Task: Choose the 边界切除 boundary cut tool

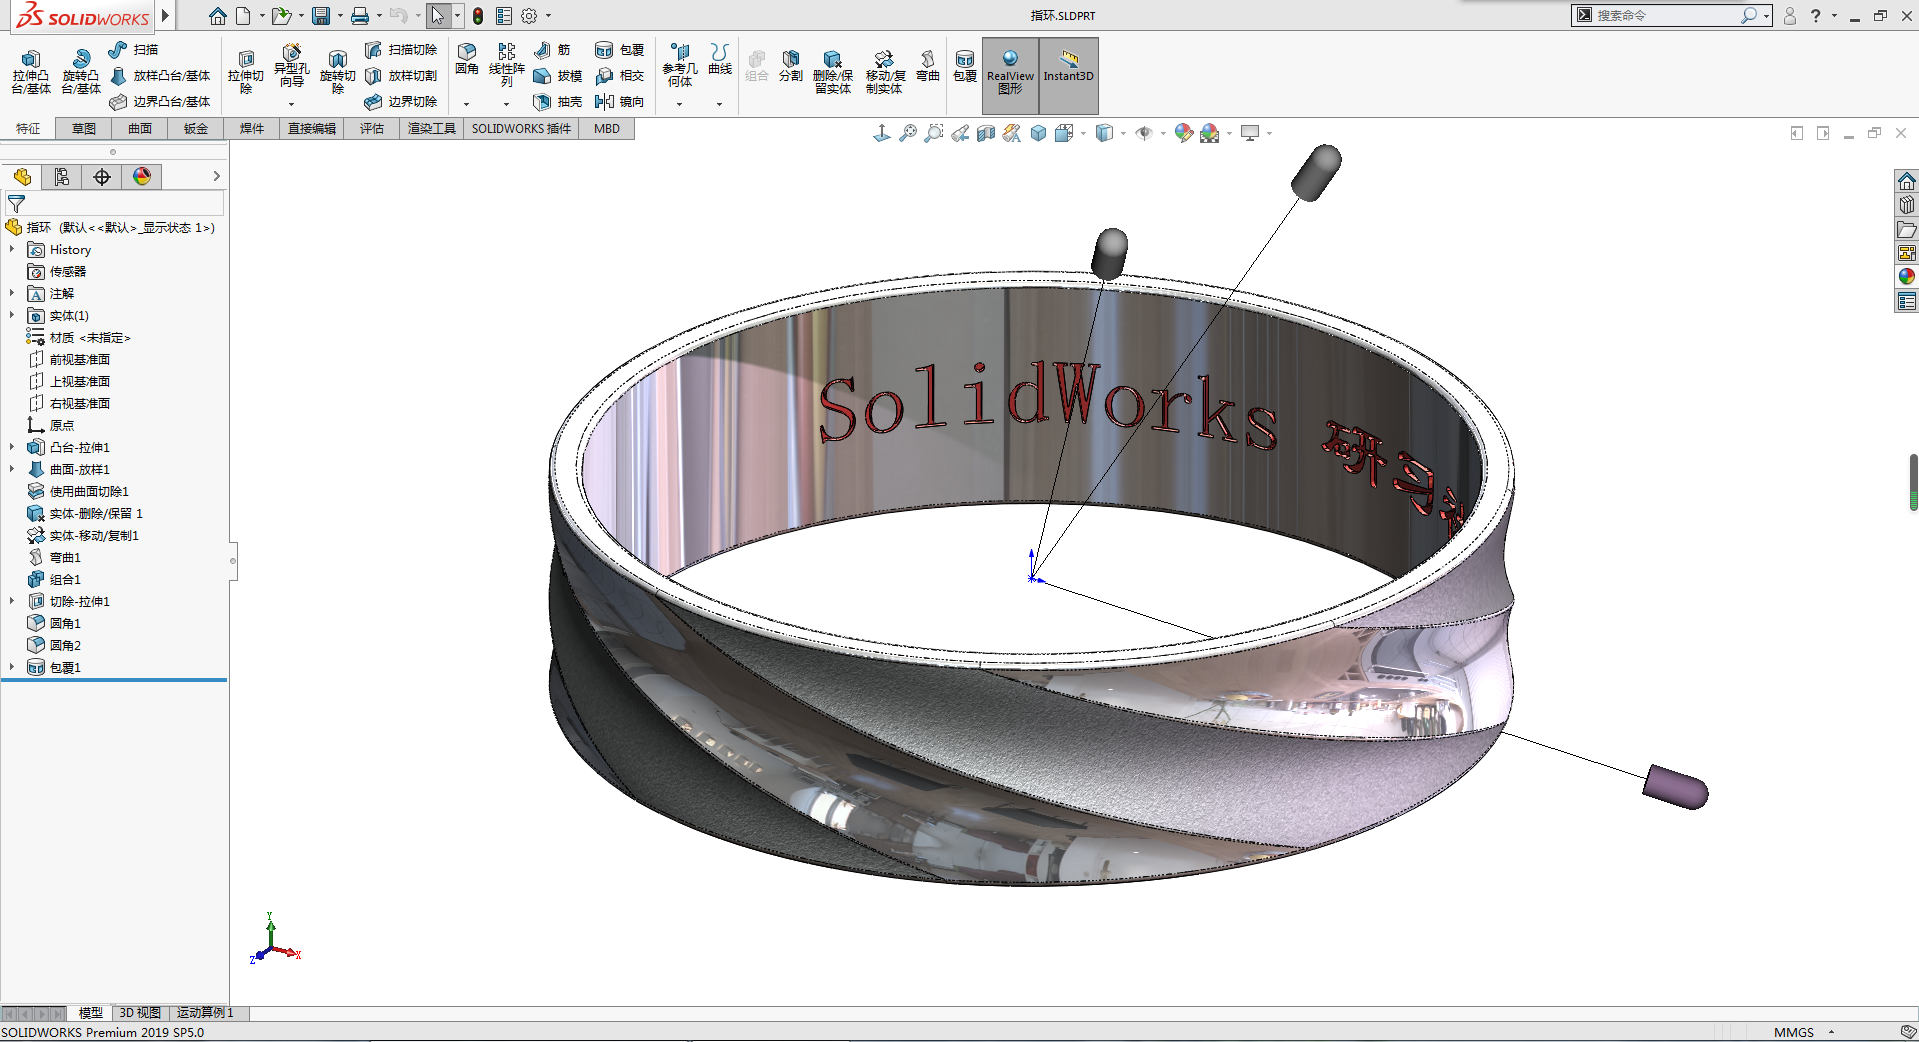Action: (401, 101)
